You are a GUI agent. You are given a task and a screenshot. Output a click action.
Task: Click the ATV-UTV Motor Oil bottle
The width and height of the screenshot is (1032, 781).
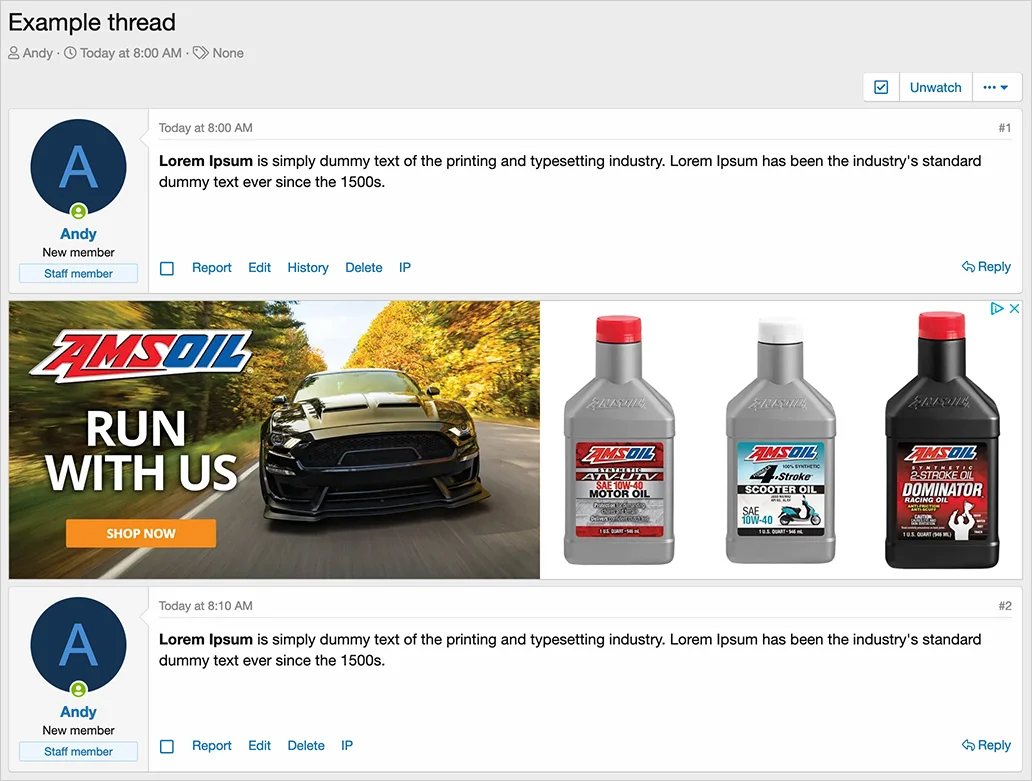click(619, 440)
